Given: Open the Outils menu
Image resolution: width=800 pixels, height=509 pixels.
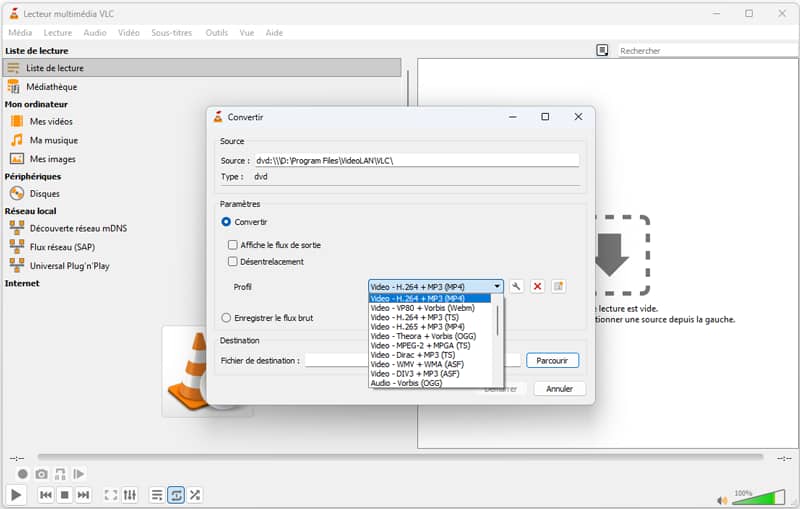Looking at the screenshot, I should (216, 32).
